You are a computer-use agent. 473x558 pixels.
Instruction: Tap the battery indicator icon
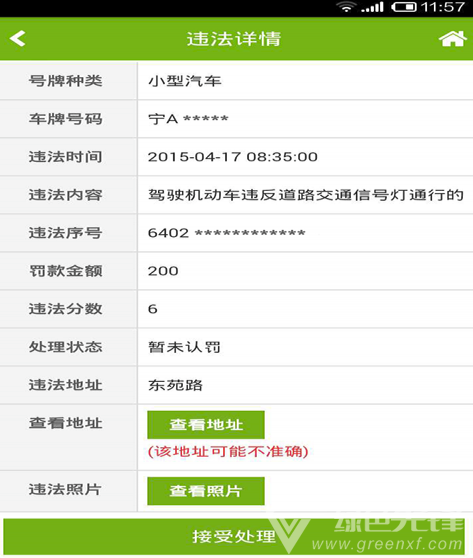click(x=404, y=7)
